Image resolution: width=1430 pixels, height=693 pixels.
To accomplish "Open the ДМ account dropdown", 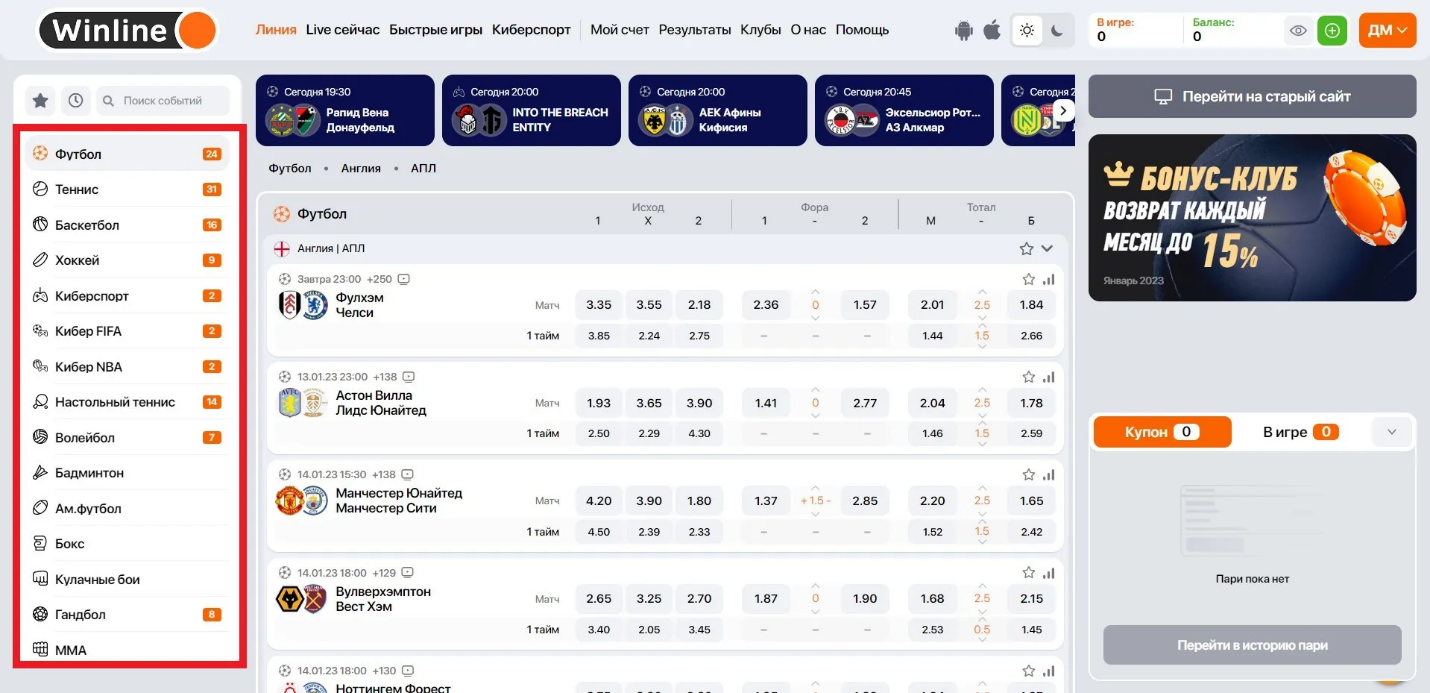I will (1387, 31).
